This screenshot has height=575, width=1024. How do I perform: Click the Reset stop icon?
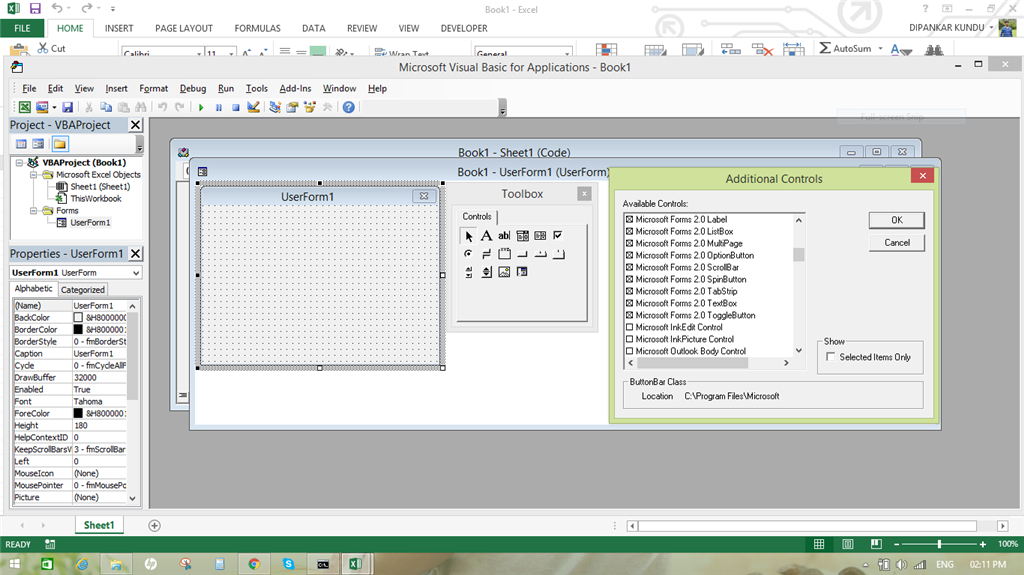[236, 107]
